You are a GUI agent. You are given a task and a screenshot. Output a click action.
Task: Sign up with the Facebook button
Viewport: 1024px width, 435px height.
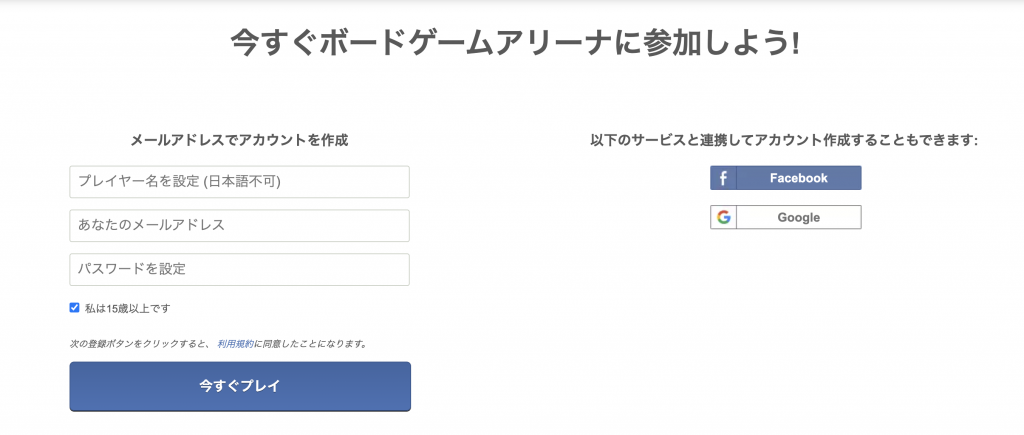click(x=786, y=178)
